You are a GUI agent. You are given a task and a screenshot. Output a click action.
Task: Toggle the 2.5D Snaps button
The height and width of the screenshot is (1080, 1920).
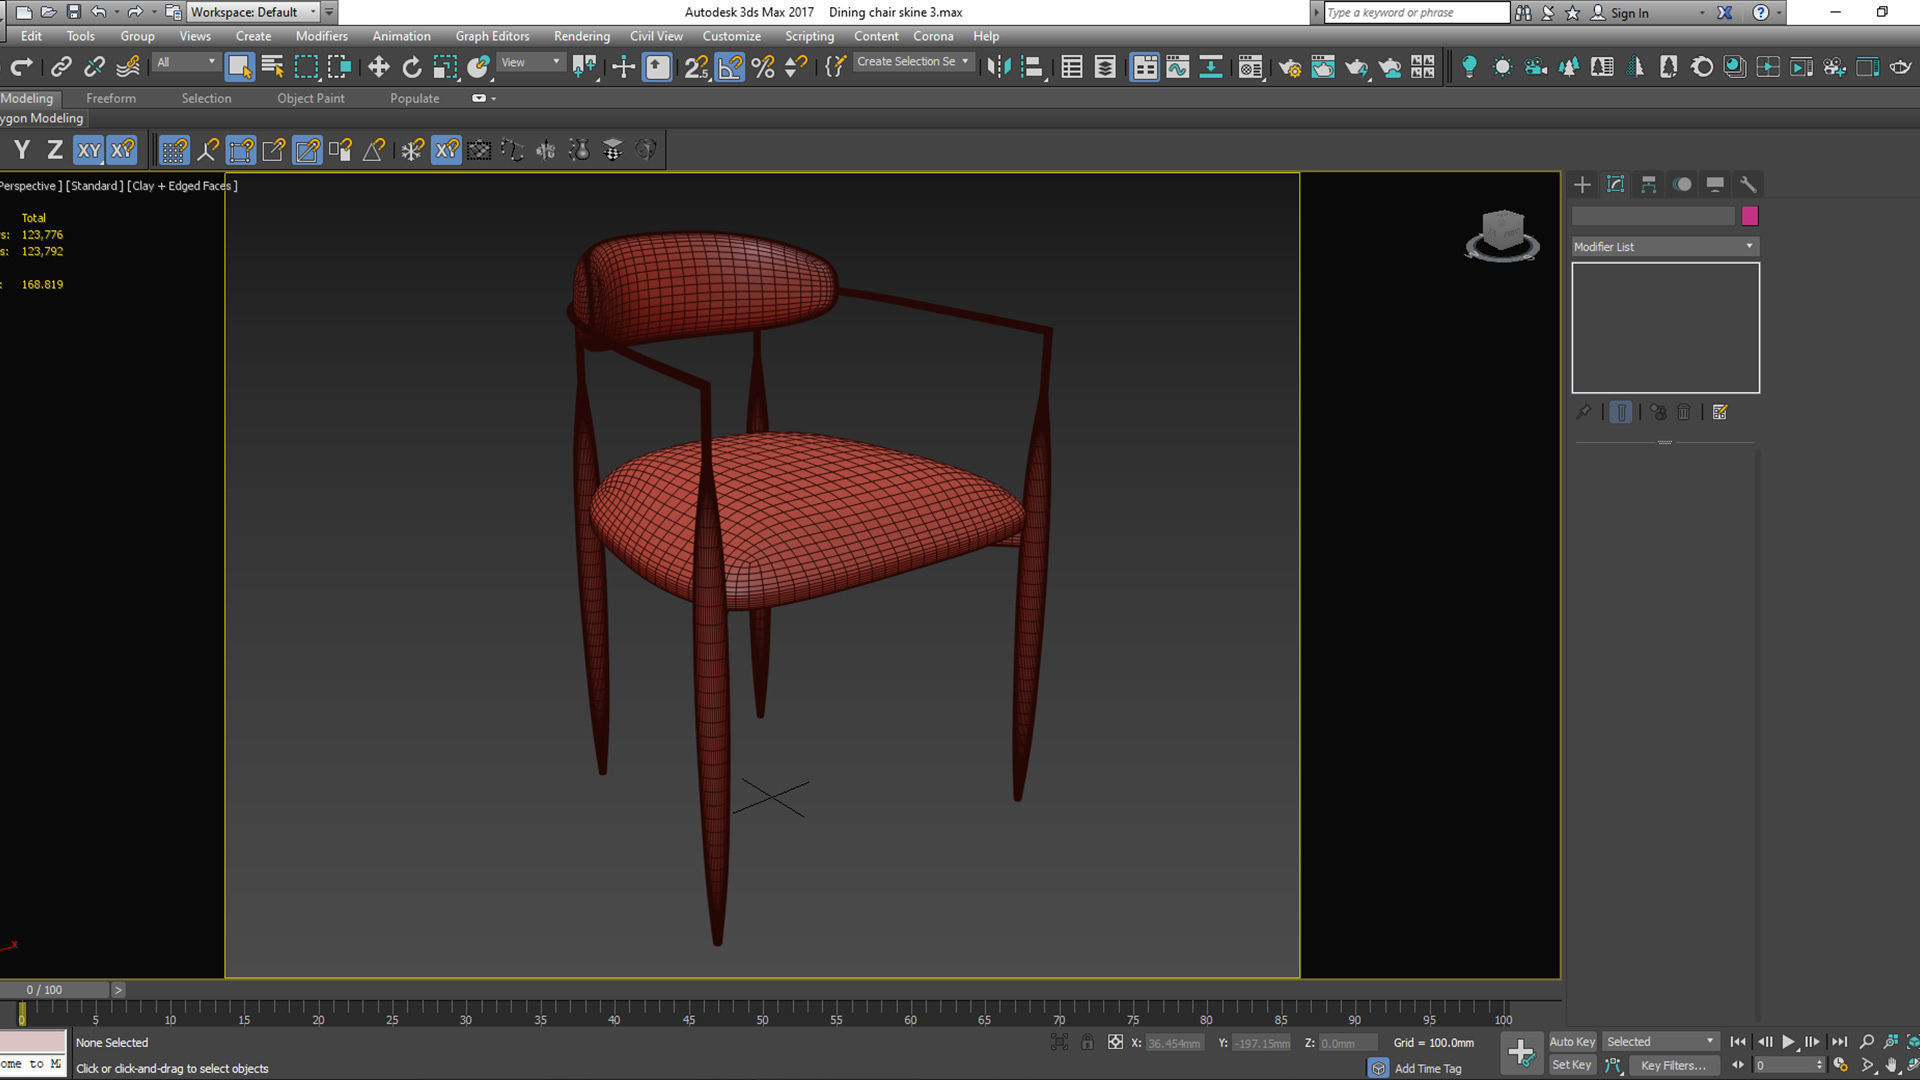pyautogui.click(x=696, y=67)
